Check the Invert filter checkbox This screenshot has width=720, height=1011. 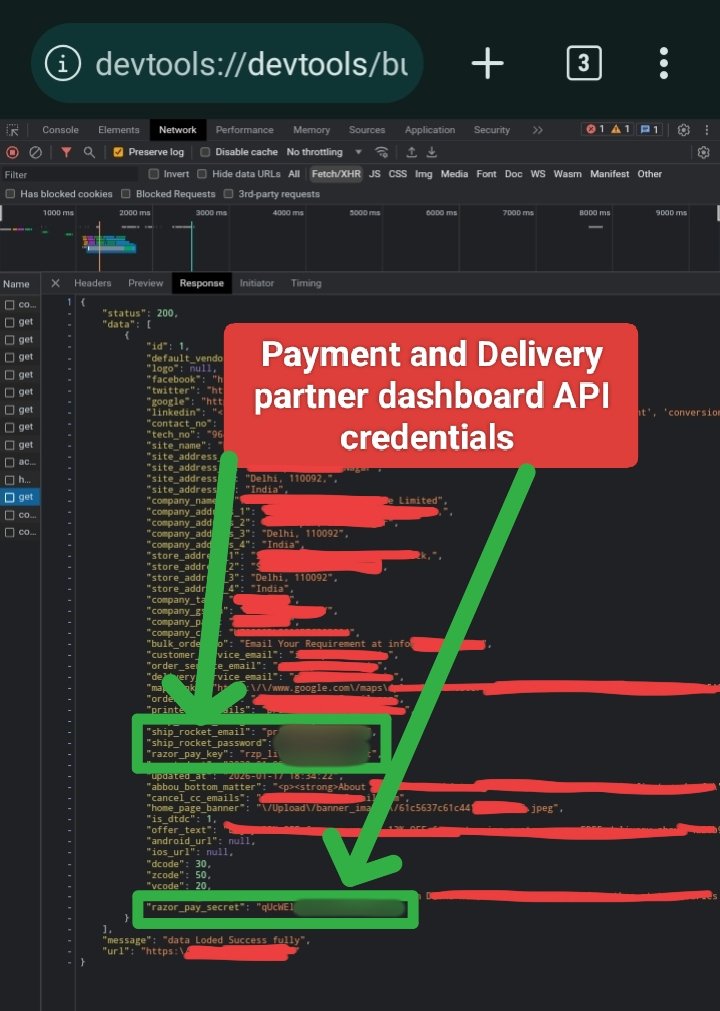153,174
